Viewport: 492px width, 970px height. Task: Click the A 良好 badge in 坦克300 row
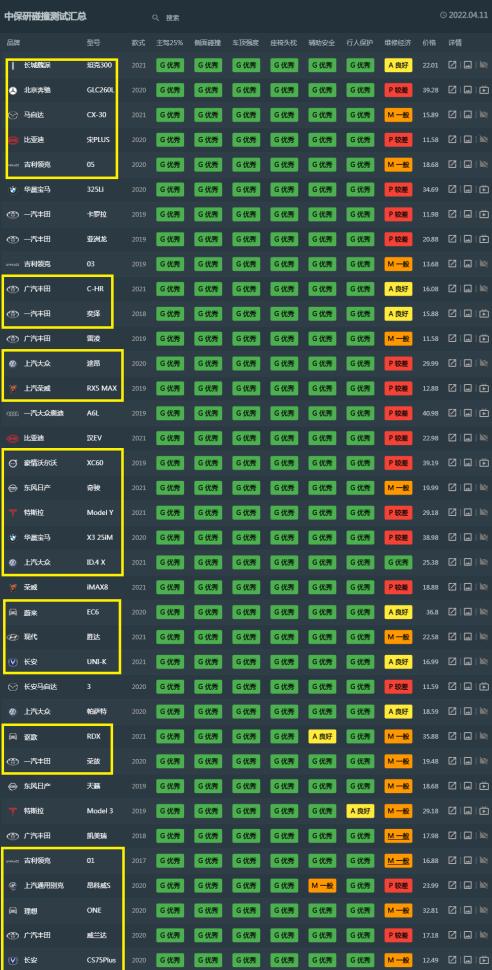click(x=399, y=65)
